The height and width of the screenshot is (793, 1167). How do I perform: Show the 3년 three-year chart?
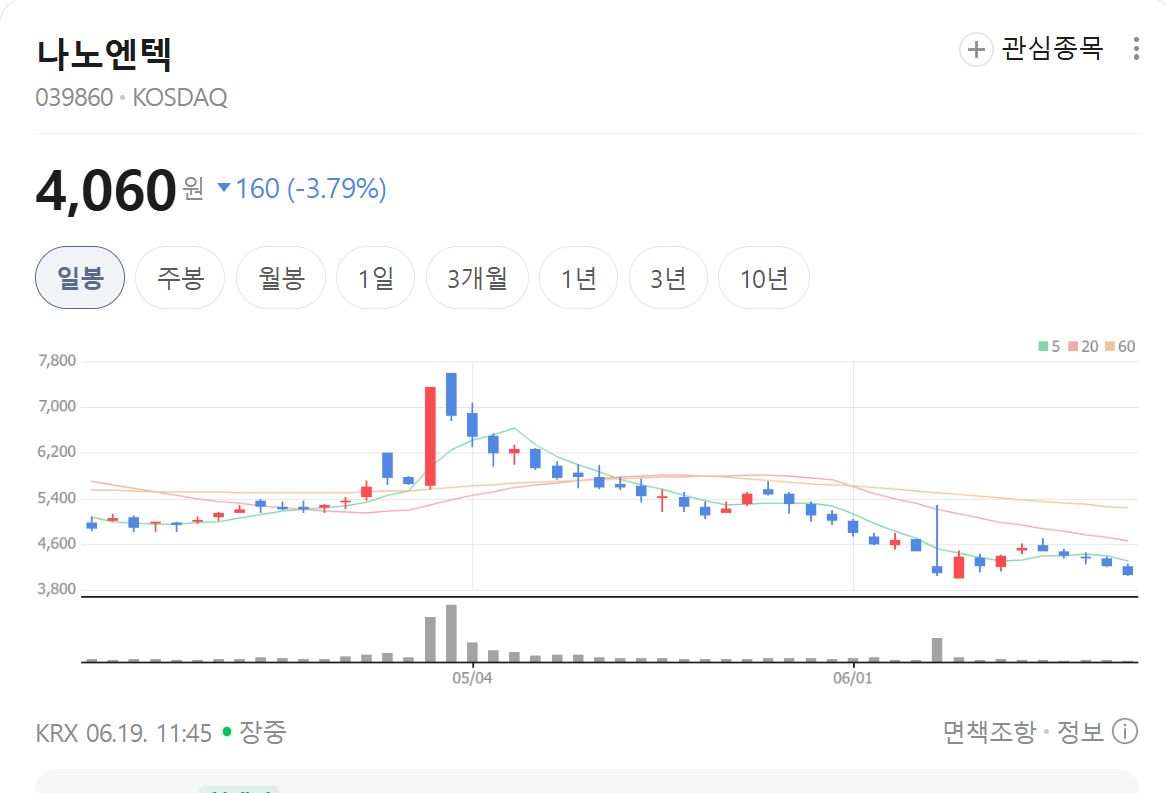pos(668,278)
